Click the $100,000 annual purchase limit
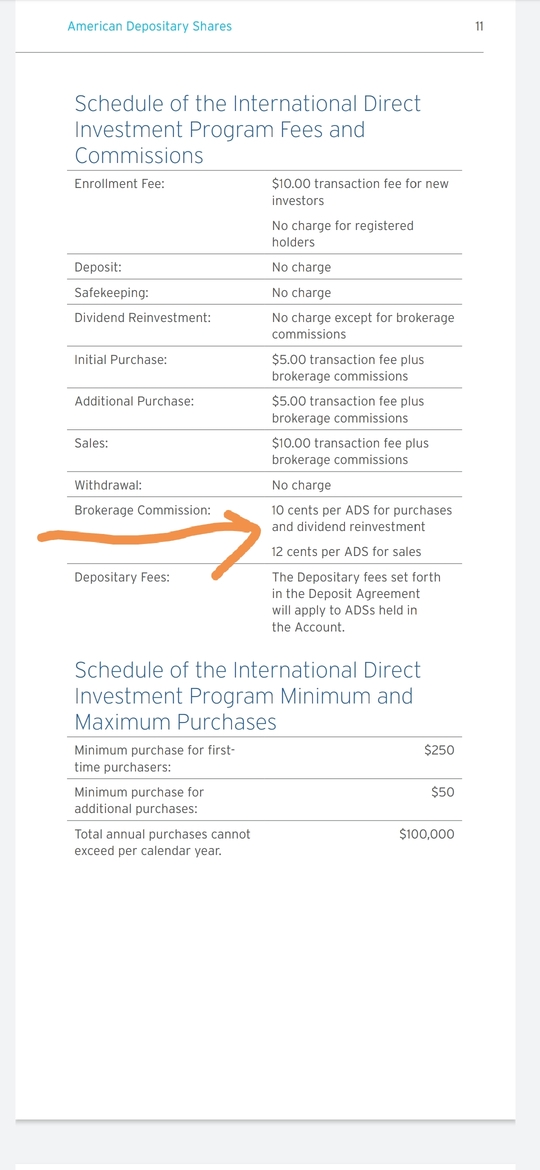Viewport: 540px width, 1170px height. coord(427,834)
